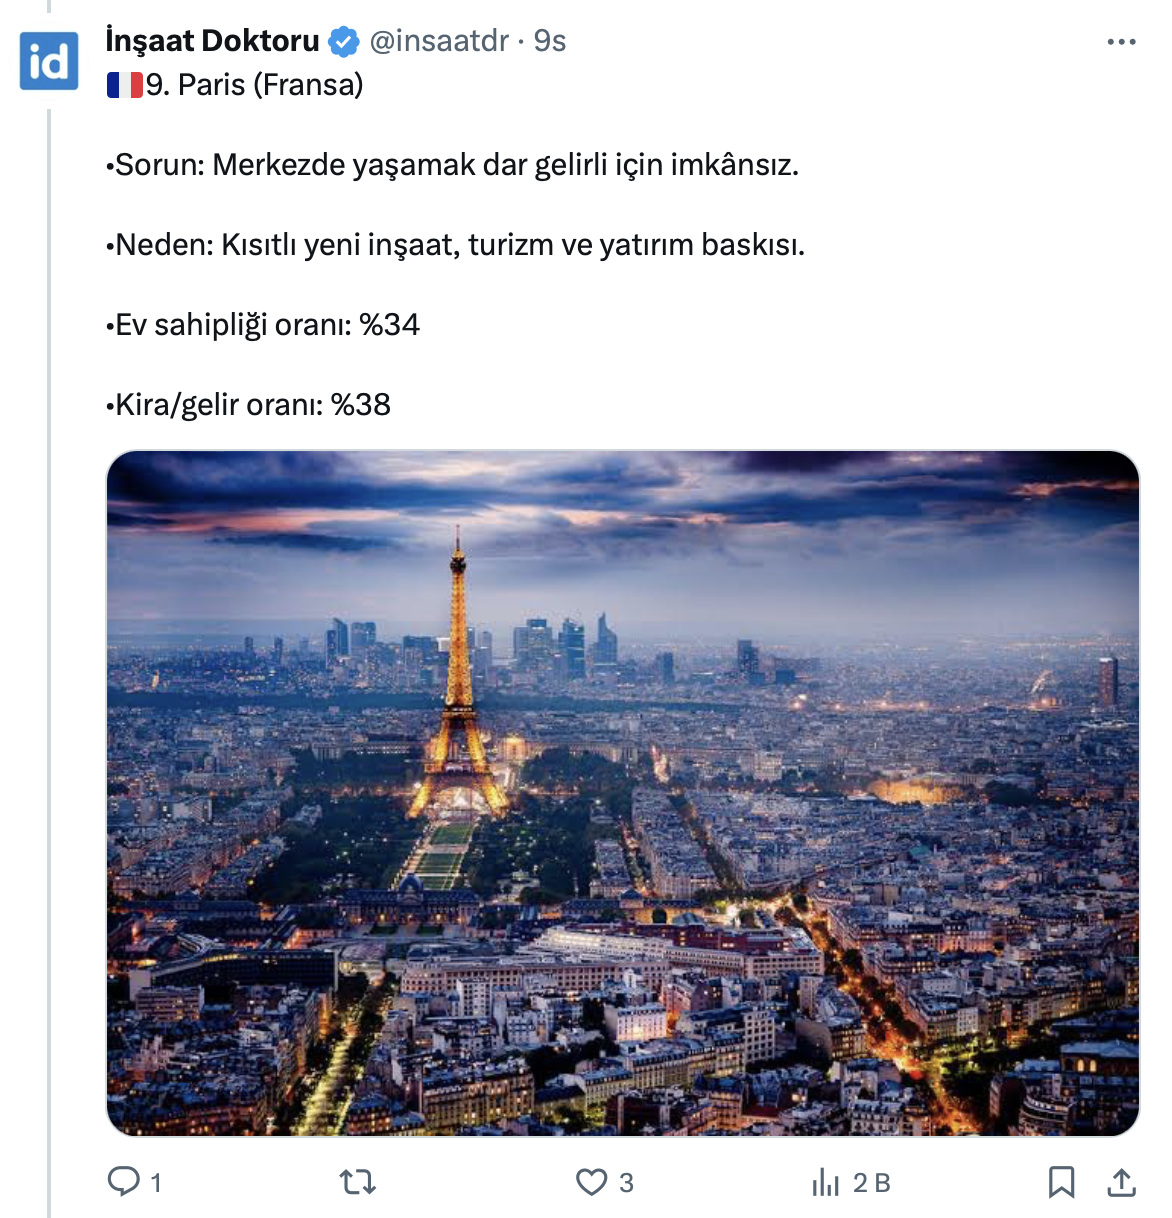
Task: Open the İnşaat Doktoru profile avatar
Action: coord(49,61)
